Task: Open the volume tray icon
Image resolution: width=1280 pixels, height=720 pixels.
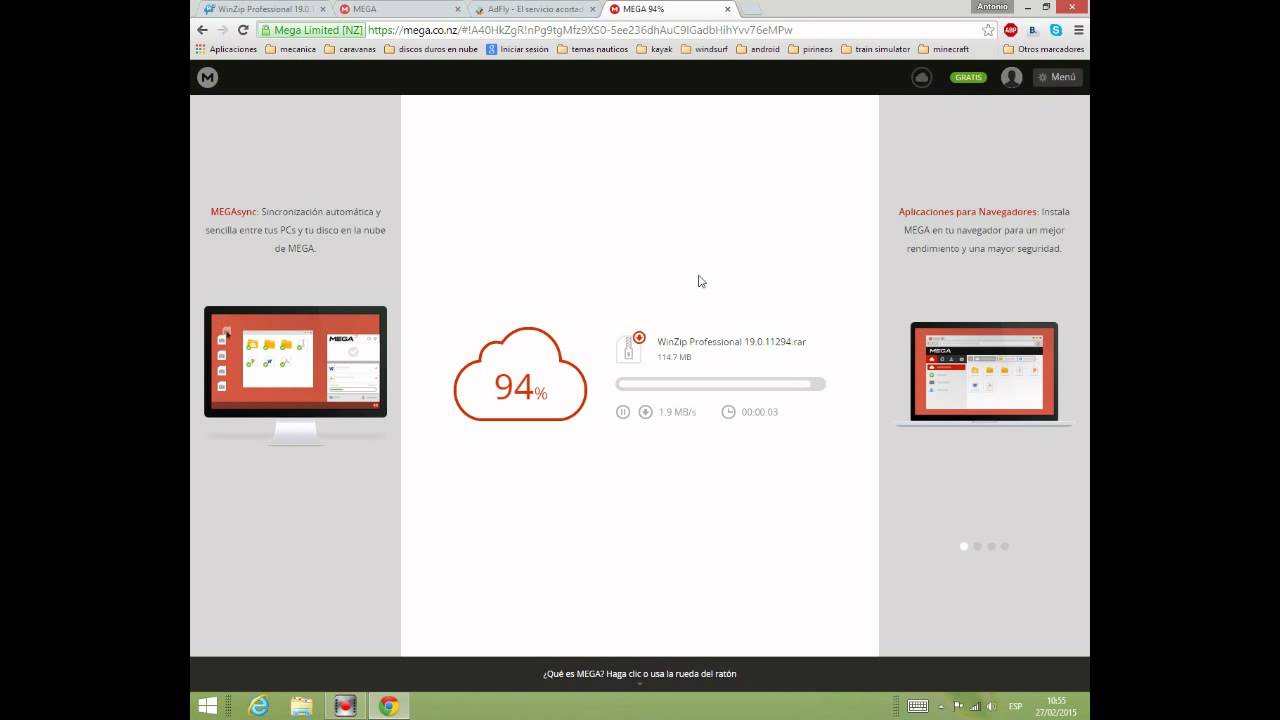Action: 989,706
